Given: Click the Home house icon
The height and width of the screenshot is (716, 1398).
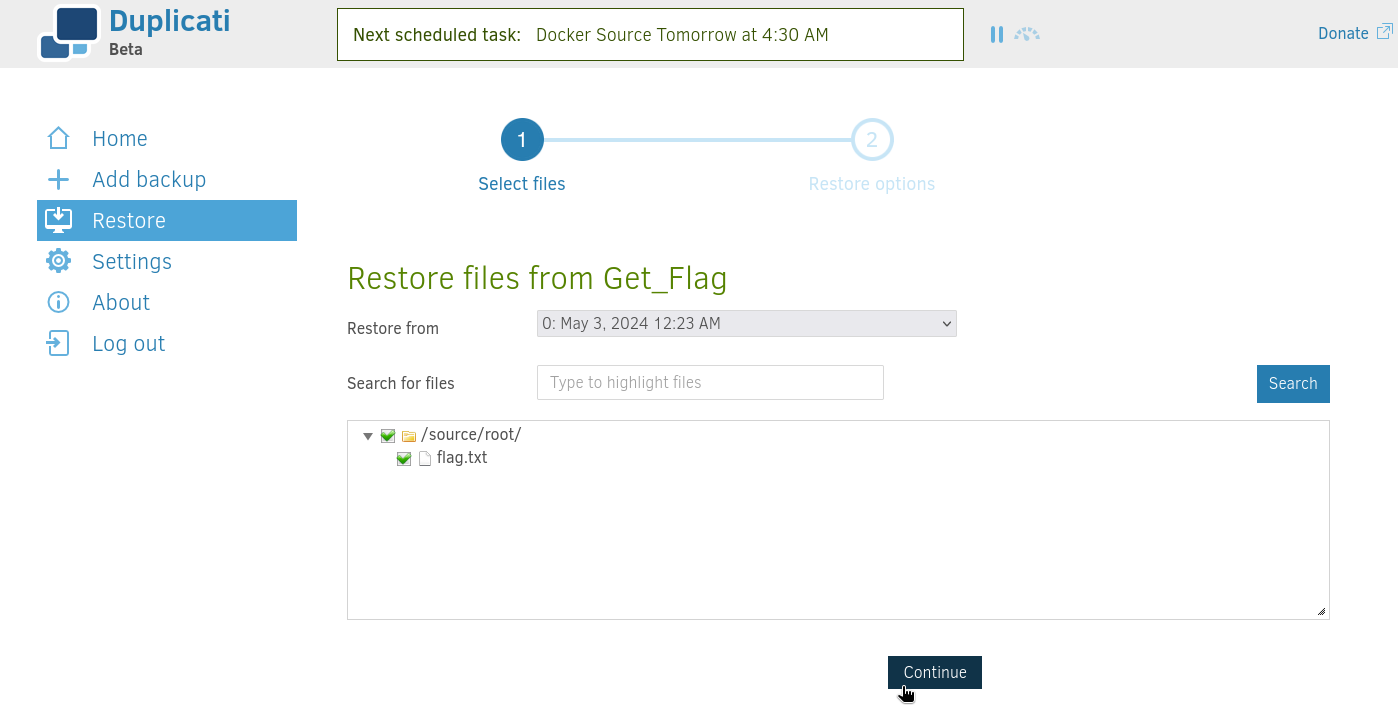Looking at the screenshot, I should point(59,138).
